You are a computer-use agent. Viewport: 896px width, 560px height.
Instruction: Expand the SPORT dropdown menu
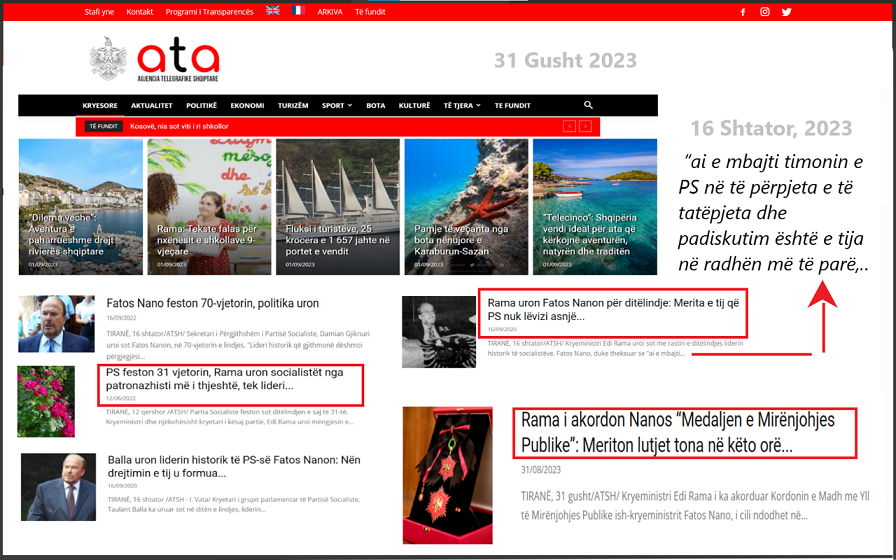pyautogui.click(x=336, y=105)
